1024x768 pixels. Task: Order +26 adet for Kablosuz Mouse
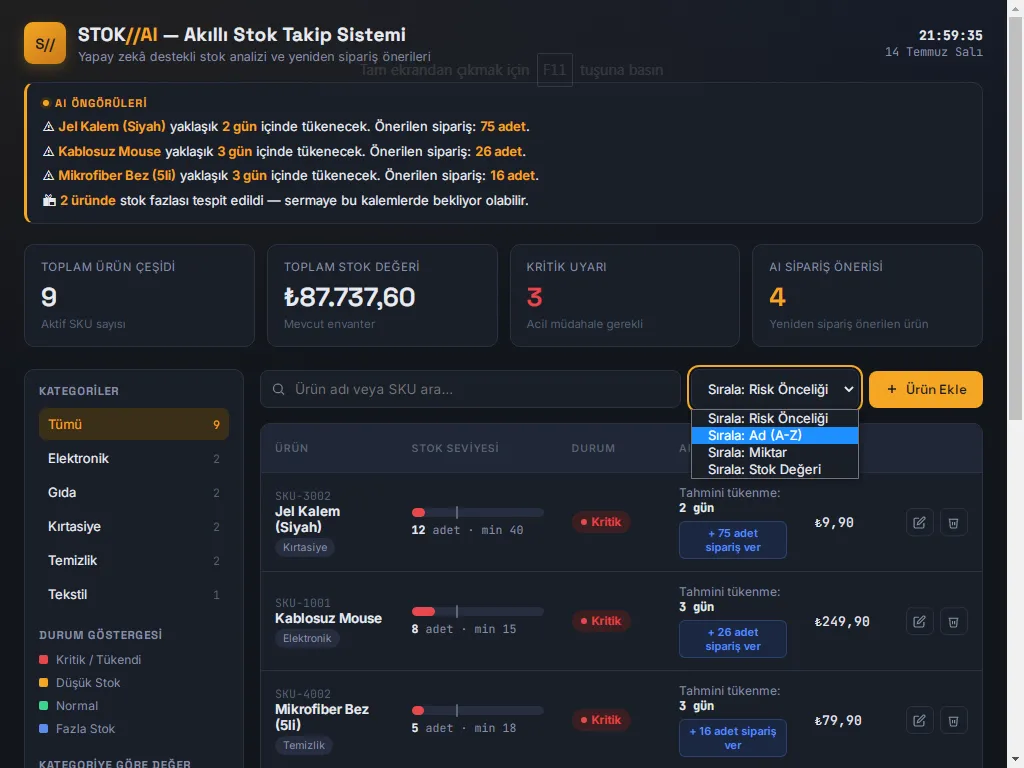tap(733, 639)
